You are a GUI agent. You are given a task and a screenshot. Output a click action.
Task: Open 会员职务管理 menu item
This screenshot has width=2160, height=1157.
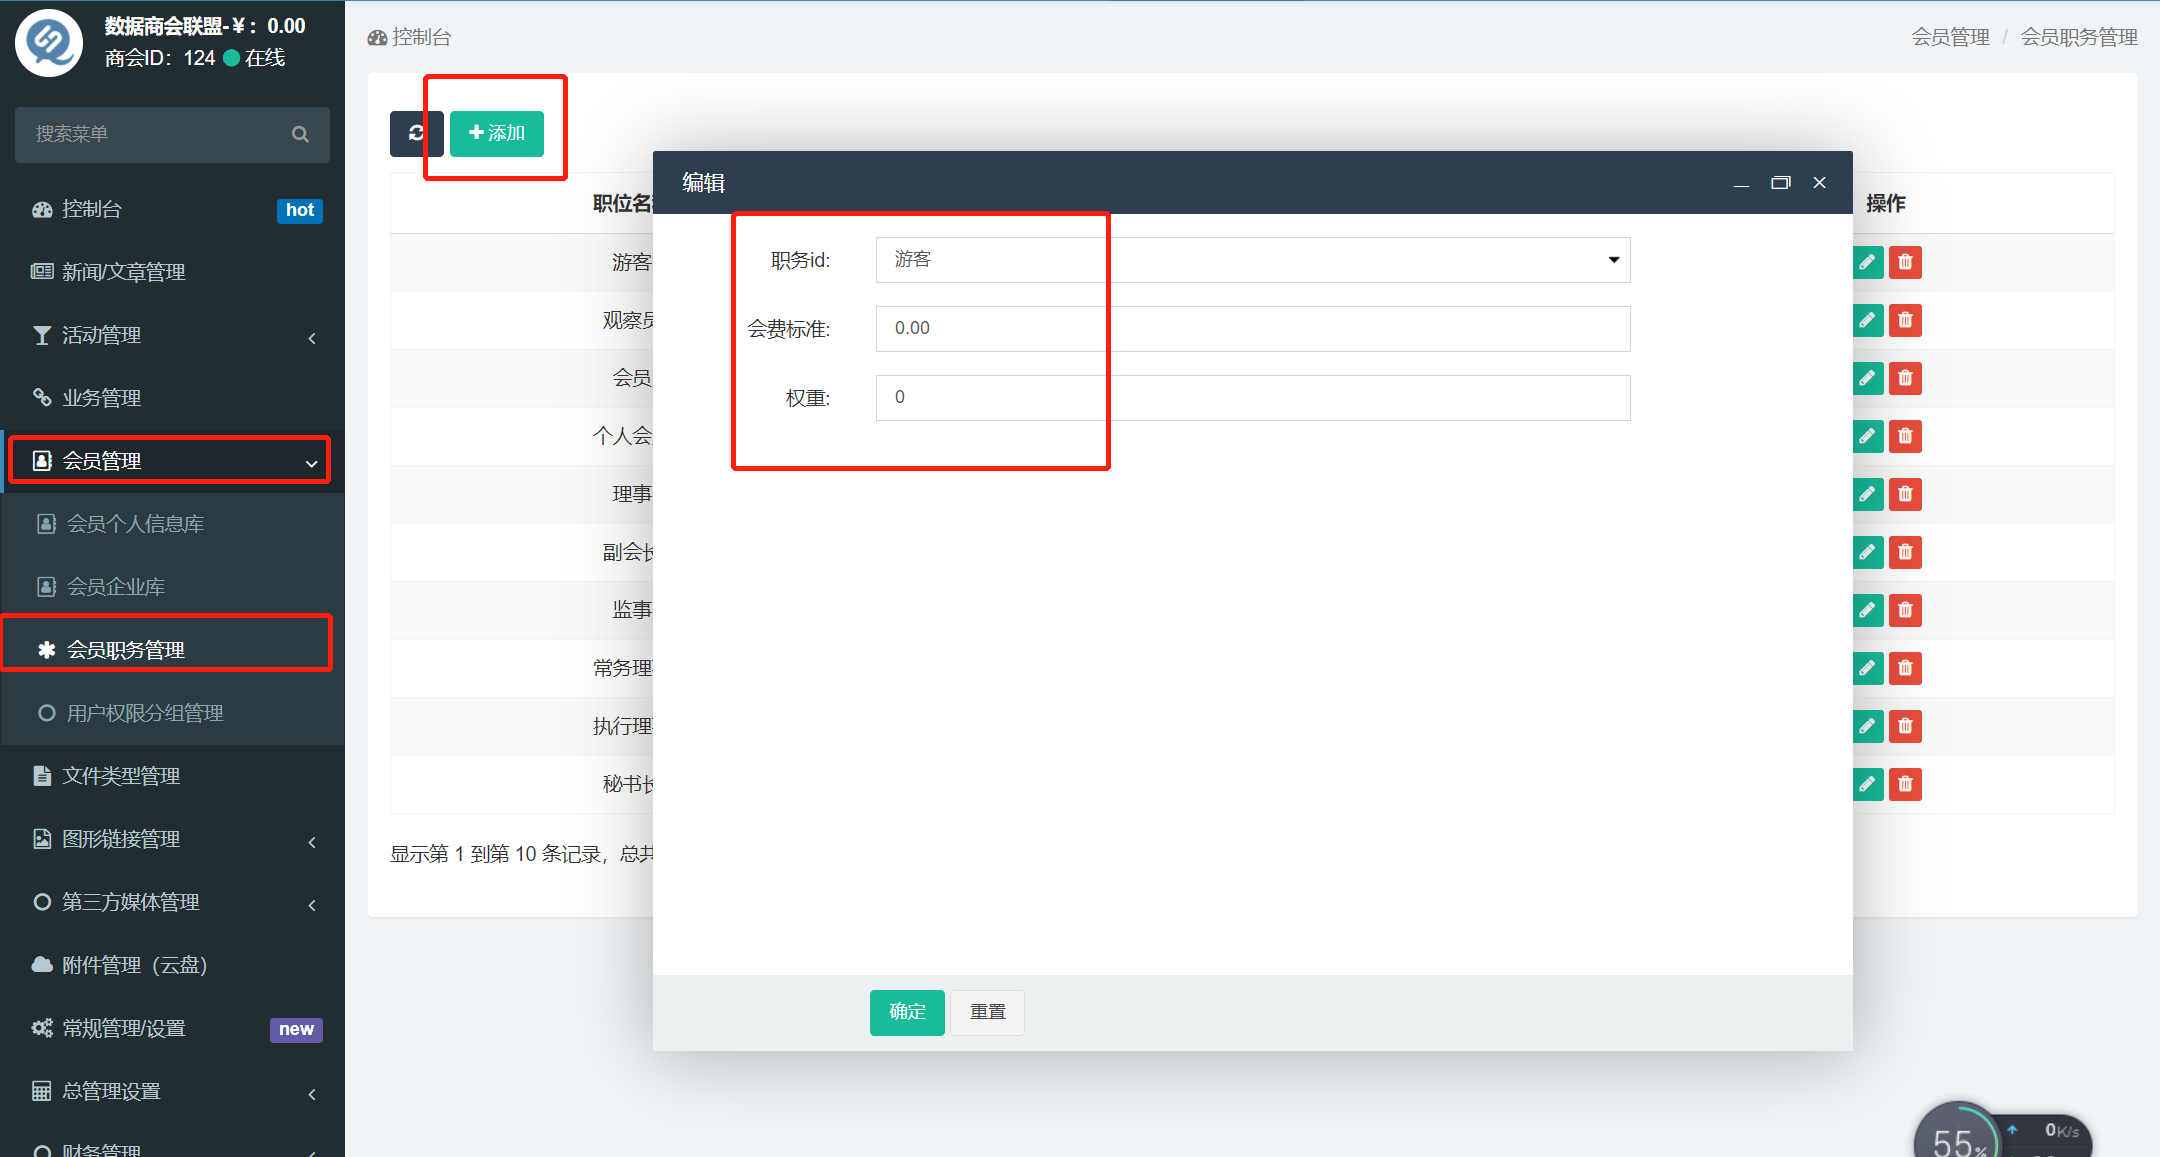tap(126, 650)
